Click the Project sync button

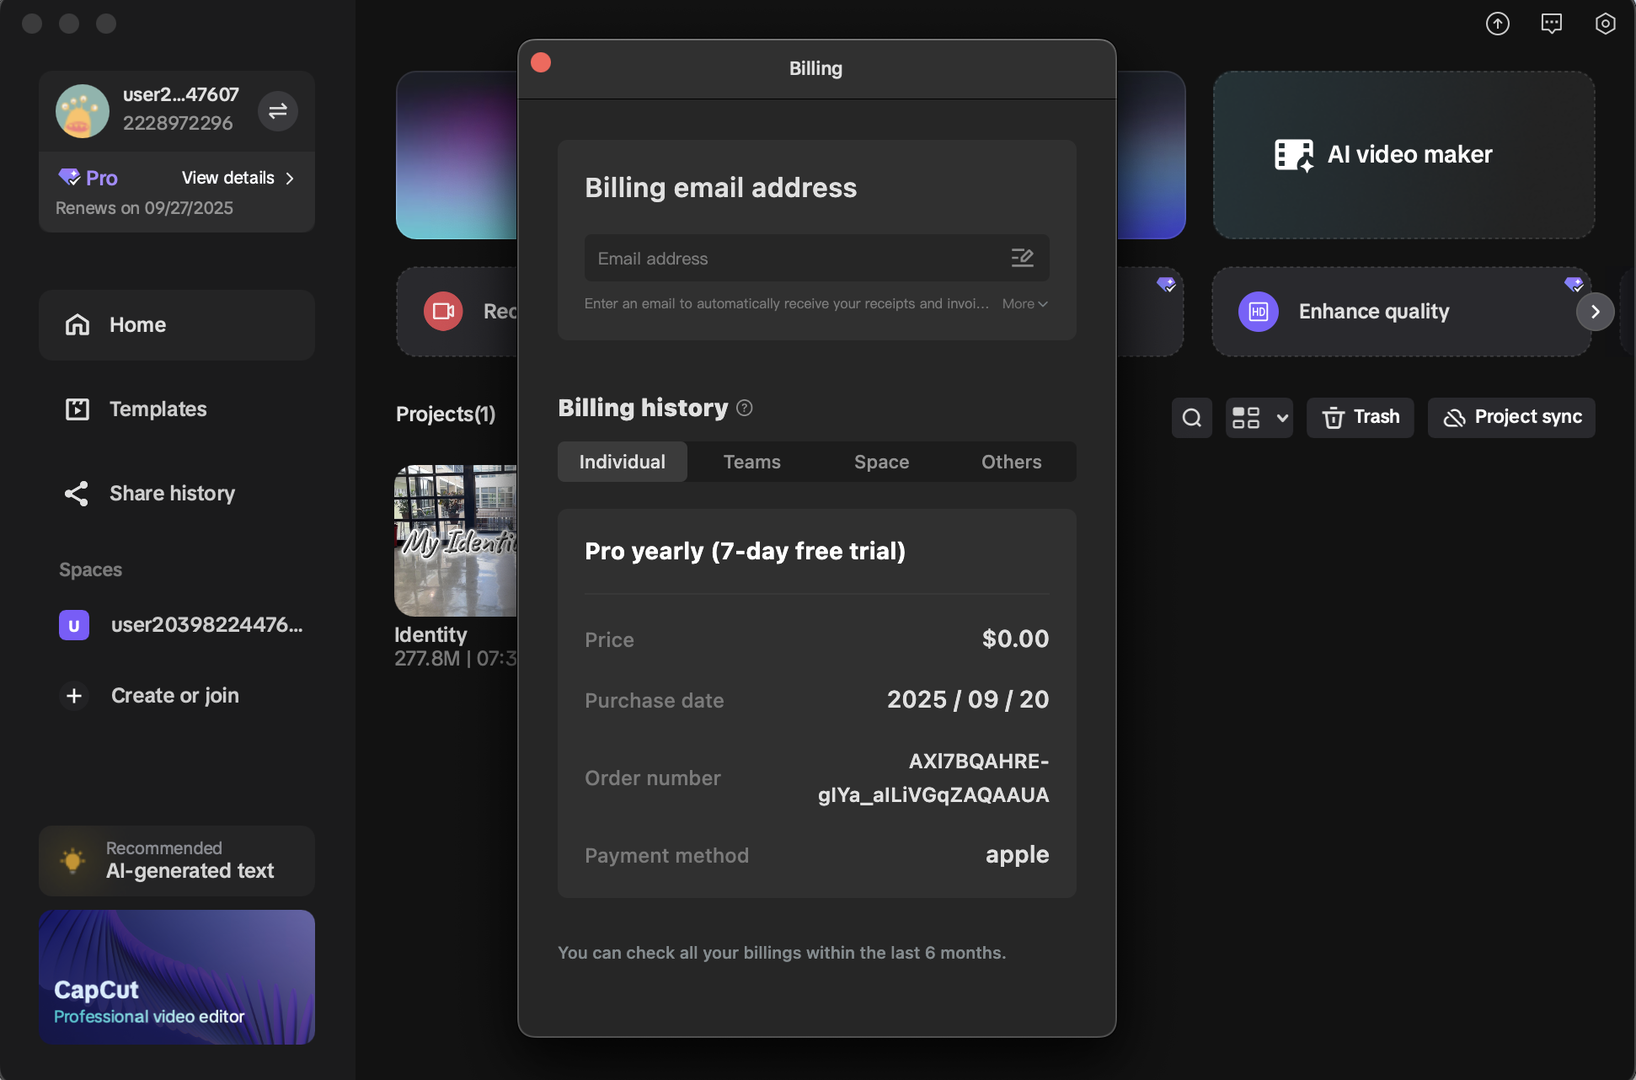tap(1511, 418)
